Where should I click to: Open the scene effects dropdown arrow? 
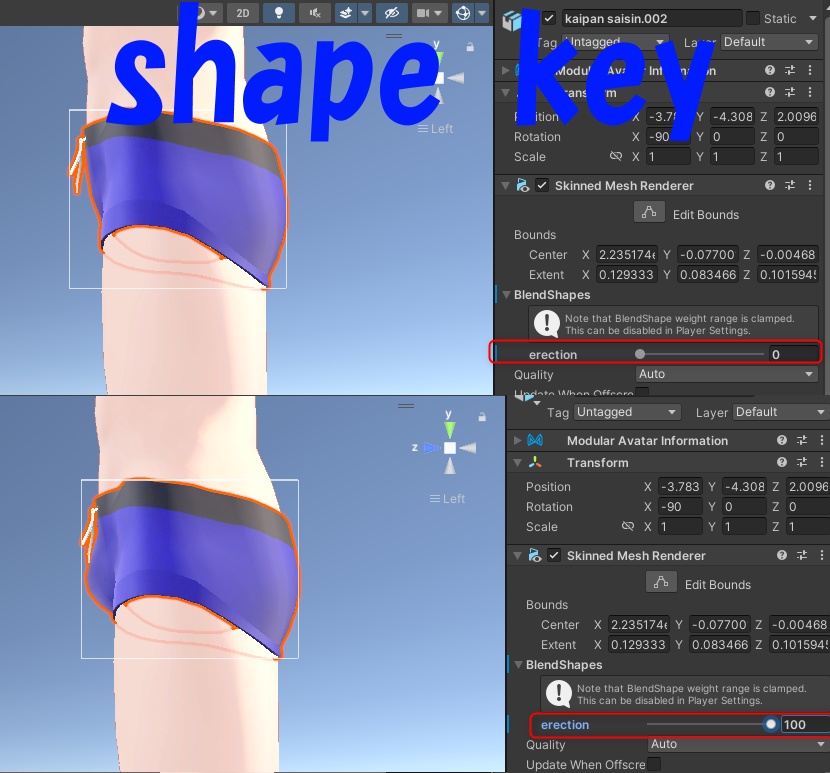(365, 13)
